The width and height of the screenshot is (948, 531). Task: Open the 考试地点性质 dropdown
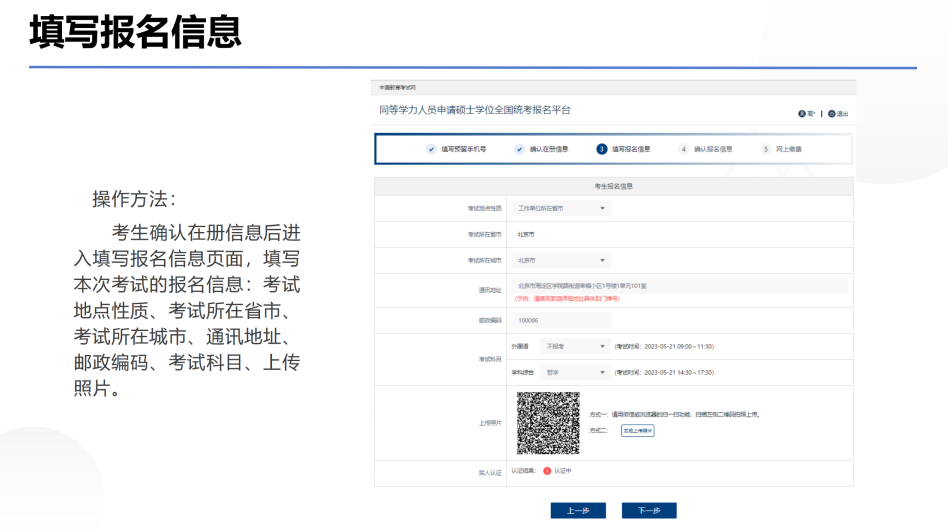[560, 208]
